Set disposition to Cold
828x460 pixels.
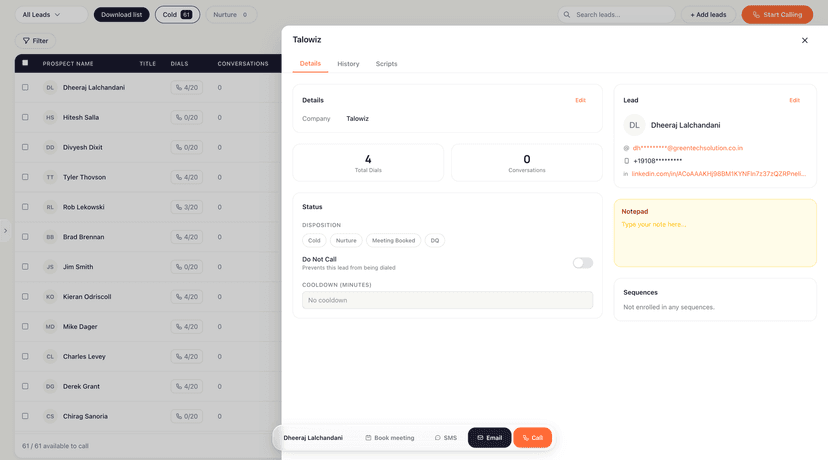[x=314, y=240]
